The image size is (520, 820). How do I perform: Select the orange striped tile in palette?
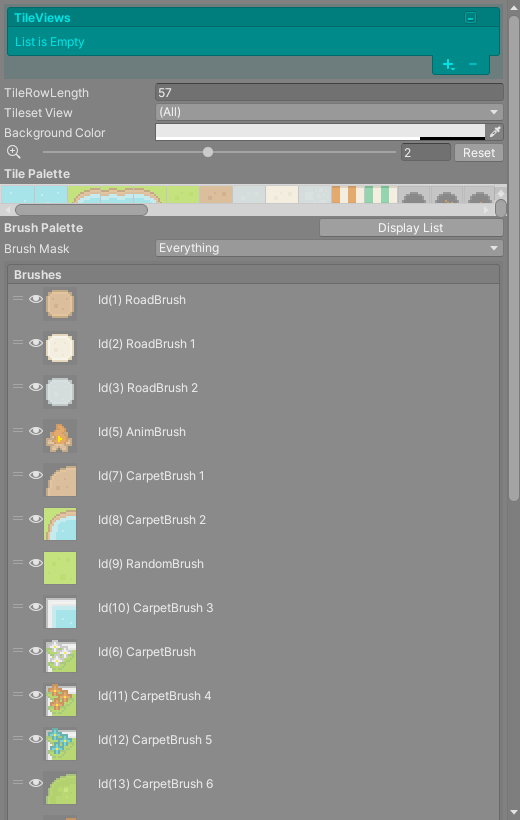[347, 195]
